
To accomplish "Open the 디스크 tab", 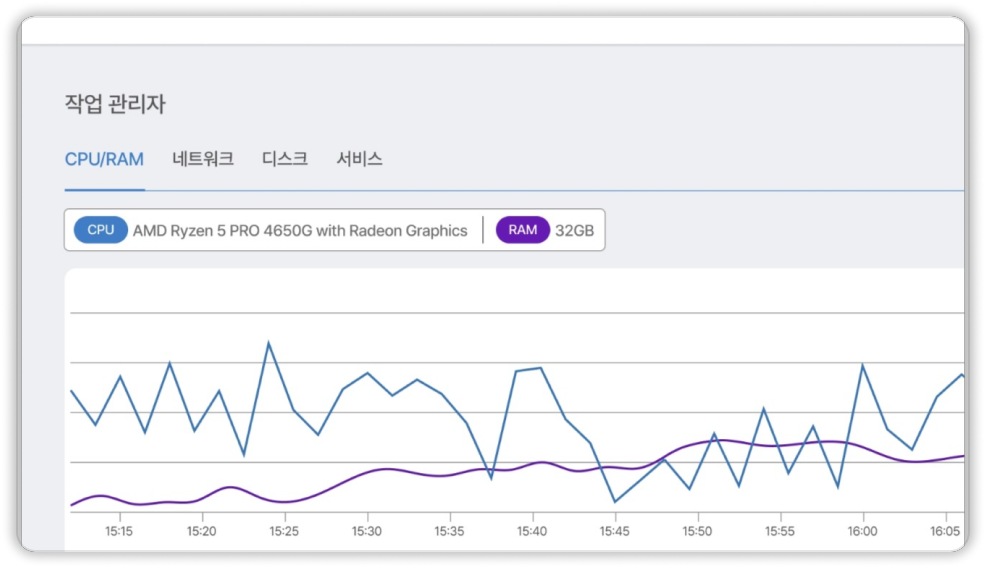I will [285, 159].
